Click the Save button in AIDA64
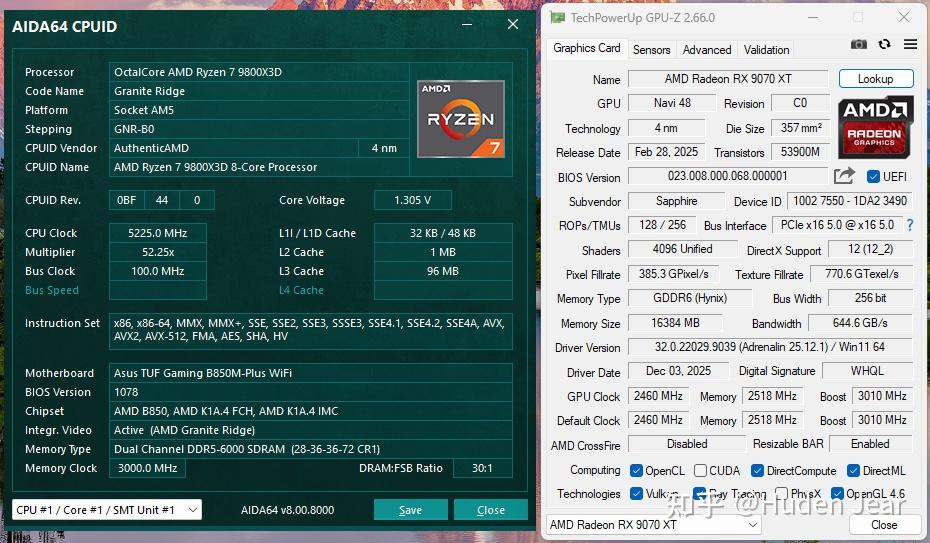Image resolution: width=930 pixels, height=543 pixels. click(410, 510)
